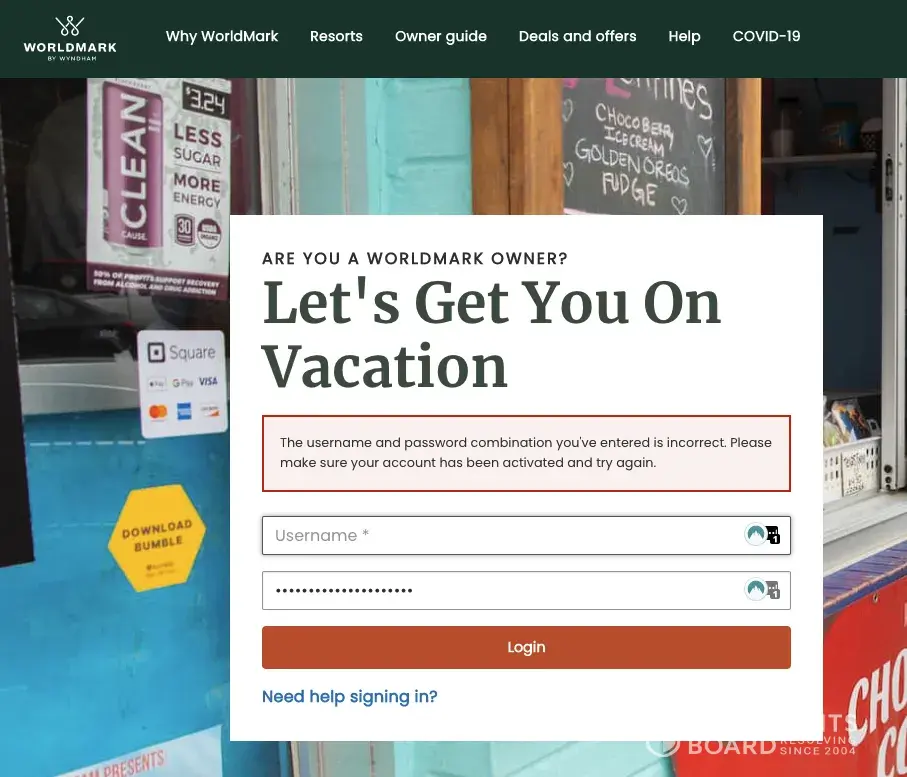
Task: Click the incorrect username/password error message box
Action: [526, 453]
